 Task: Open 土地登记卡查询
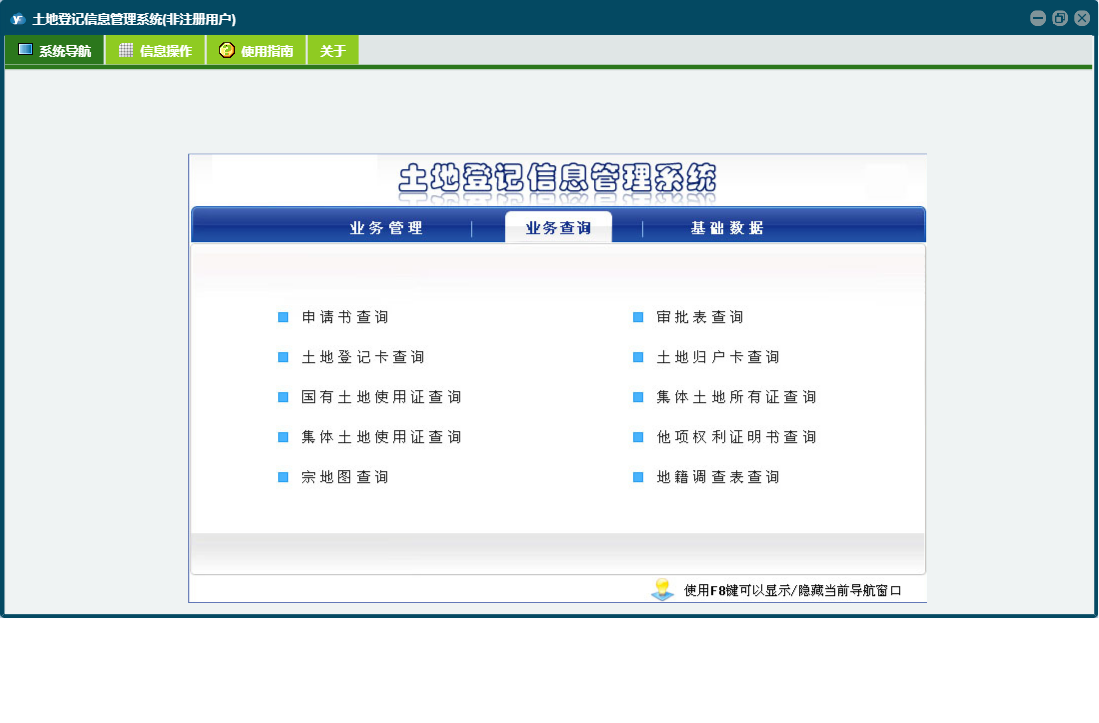point(363,357)
